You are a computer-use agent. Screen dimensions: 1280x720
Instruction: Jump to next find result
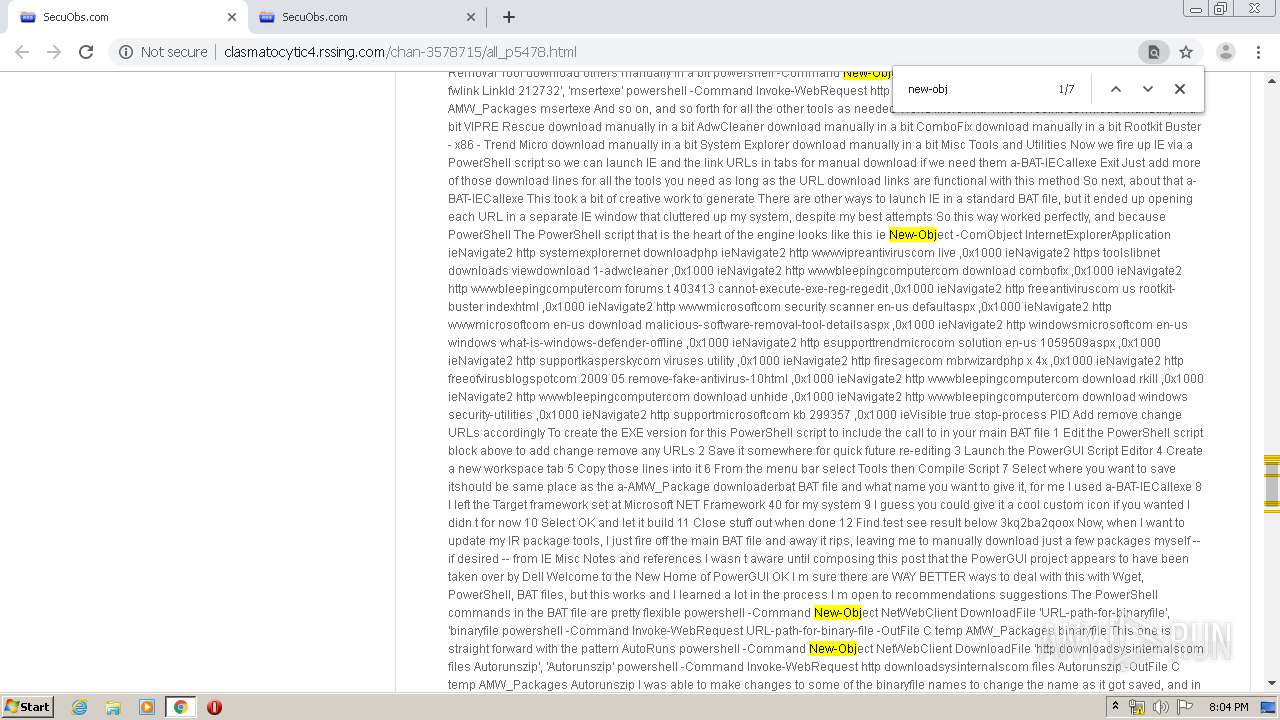coord(1148,89)
